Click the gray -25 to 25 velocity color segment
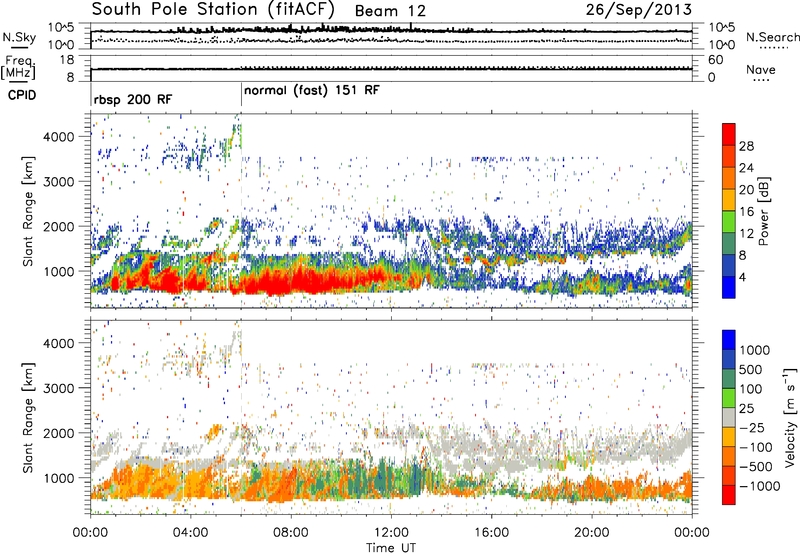The height and width of the screenshot is (554, 800). tap(729, 417)
